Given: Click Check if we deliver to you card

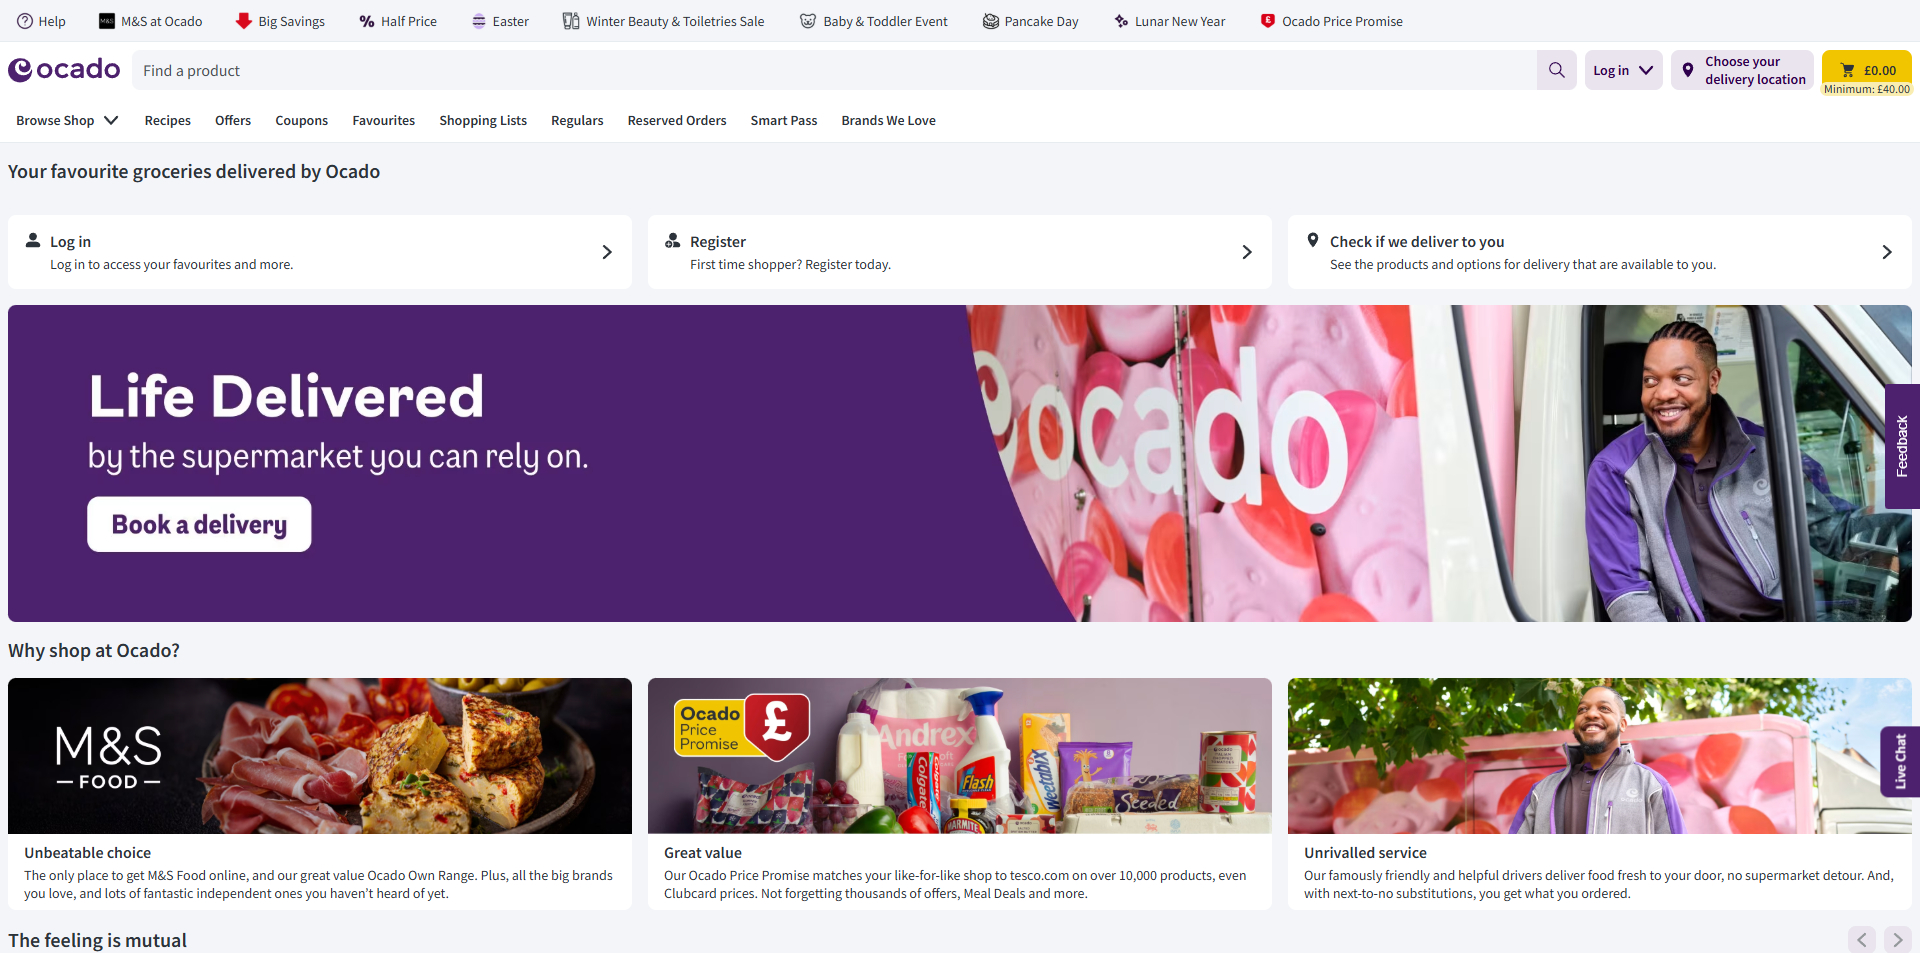Looking at the screenshot, I should (1599, 252).
